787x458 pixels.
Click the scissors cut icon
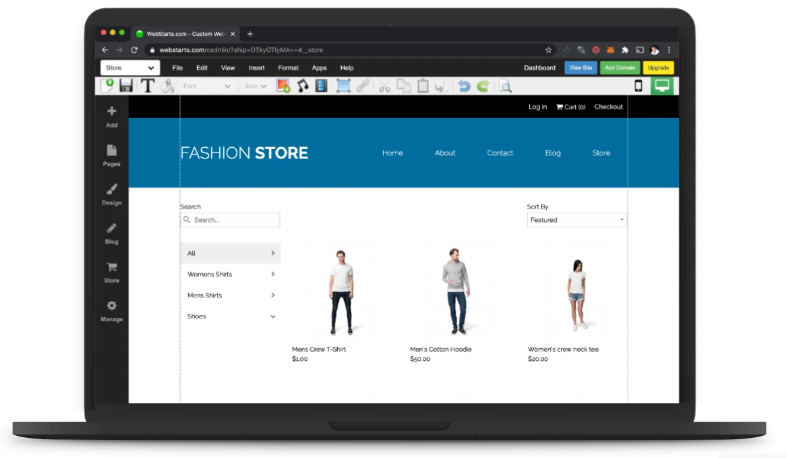(x=384, y=86)
